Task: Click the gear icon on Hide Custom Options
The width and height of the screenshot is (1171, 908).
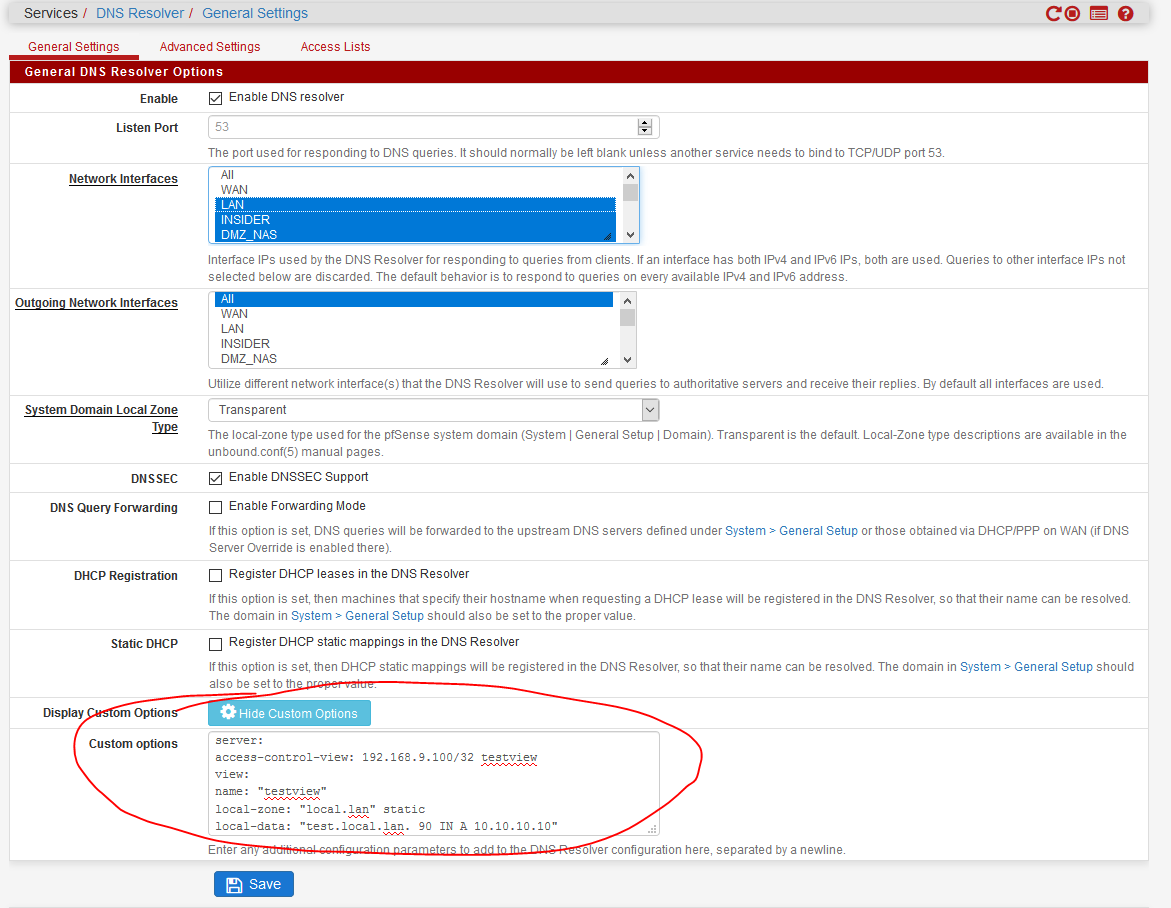Action: point(228,713)
